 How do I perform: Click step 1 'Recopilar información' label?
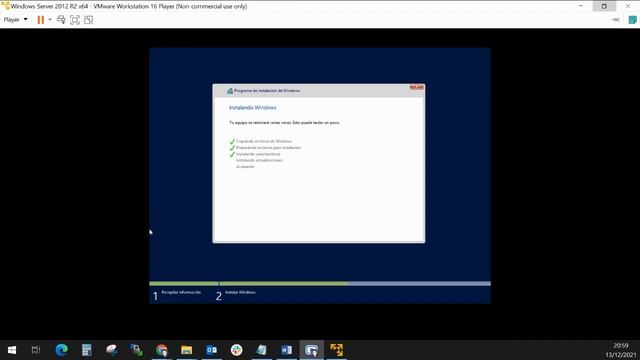point(181,292)
